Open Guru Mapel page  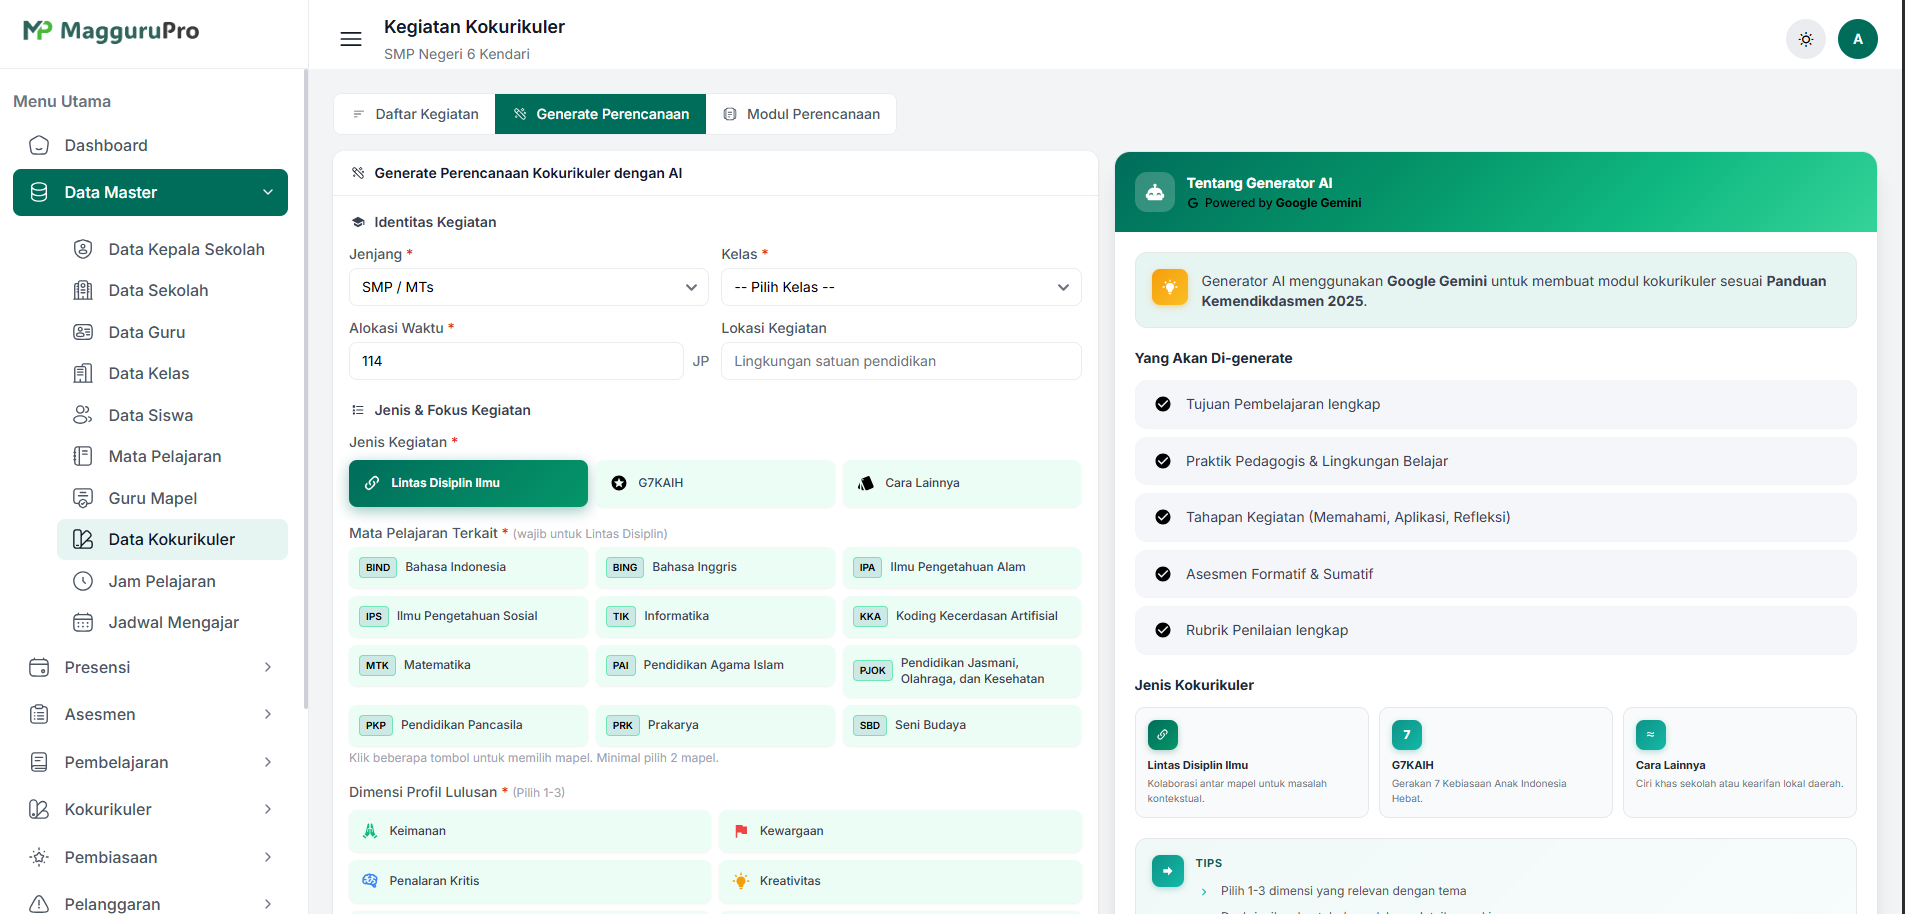(172, 498)
